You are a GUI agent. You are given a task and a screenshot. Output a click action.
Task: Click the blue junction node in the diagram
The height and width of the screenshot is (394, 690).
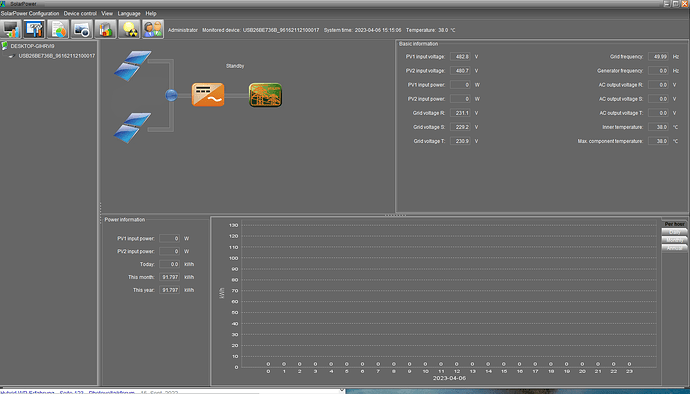coord(171,95)
